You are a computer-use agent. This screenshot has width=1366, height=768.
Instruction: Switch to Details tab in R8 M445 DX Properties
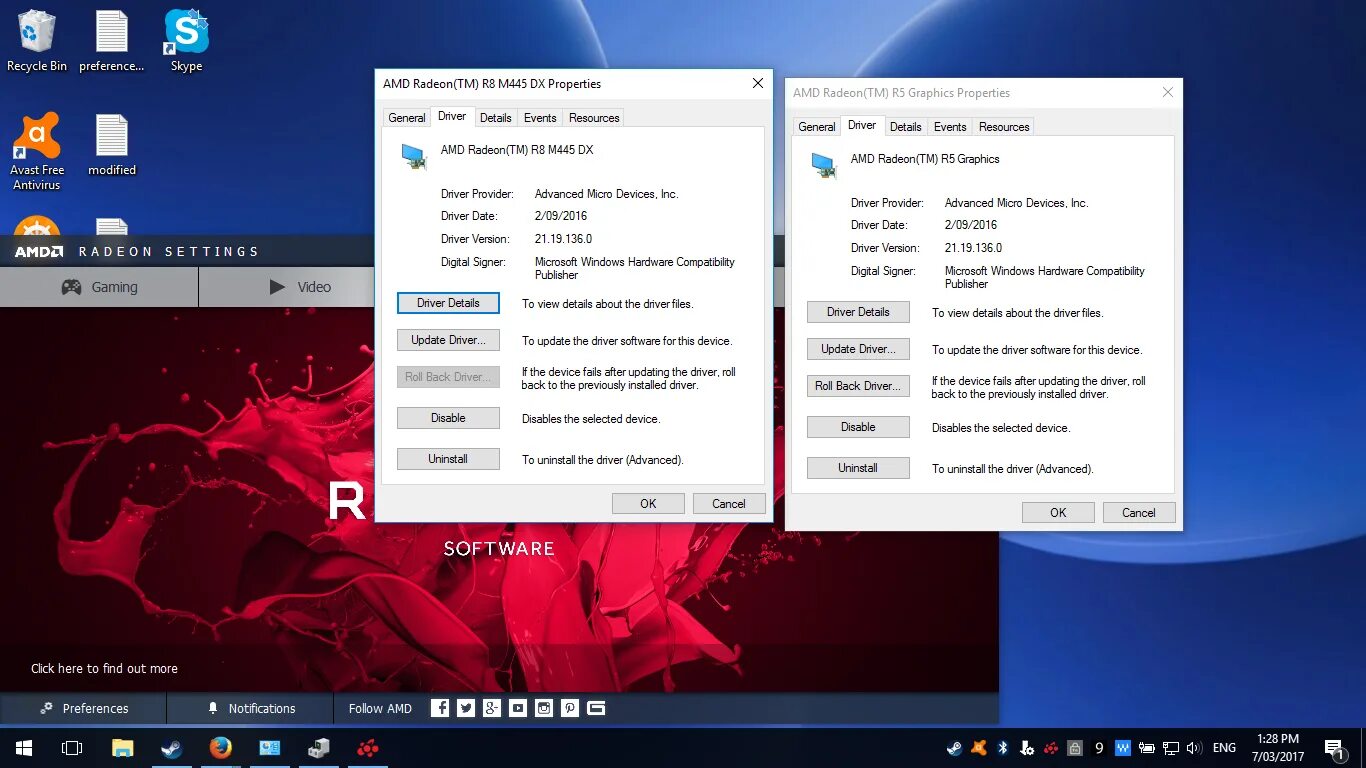[496, 118]
